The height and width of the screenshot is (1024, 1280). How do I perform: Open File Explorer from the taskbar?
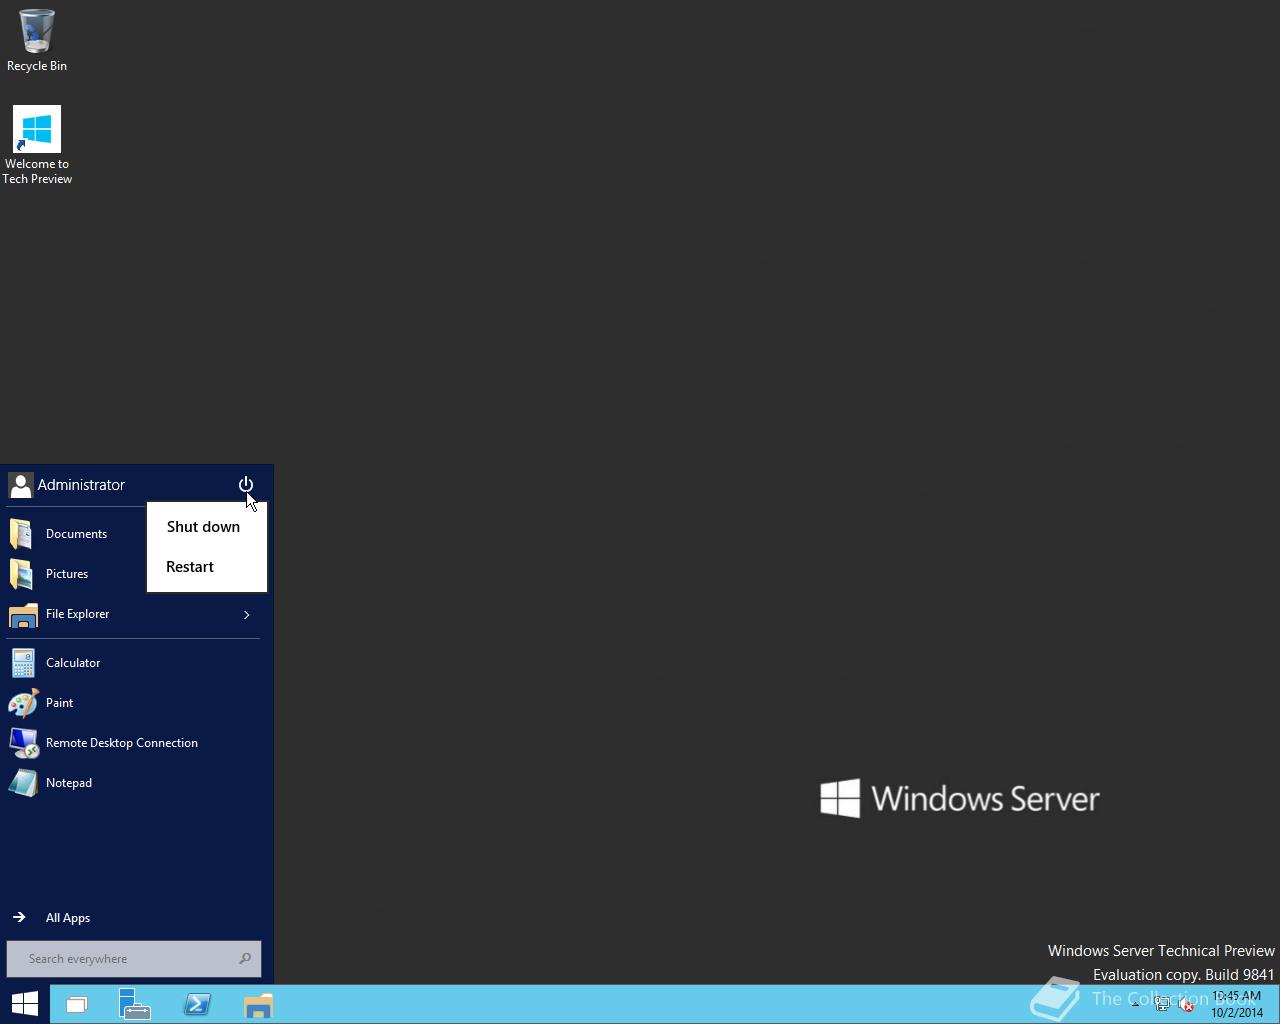[x=258, y=1005]
